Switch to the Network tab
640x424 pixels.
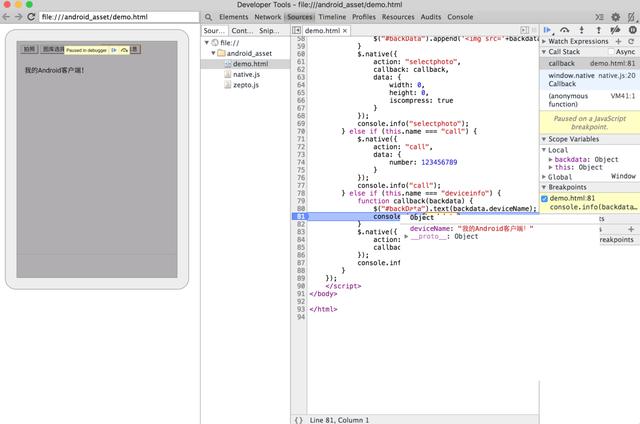(x=267, y=17)
